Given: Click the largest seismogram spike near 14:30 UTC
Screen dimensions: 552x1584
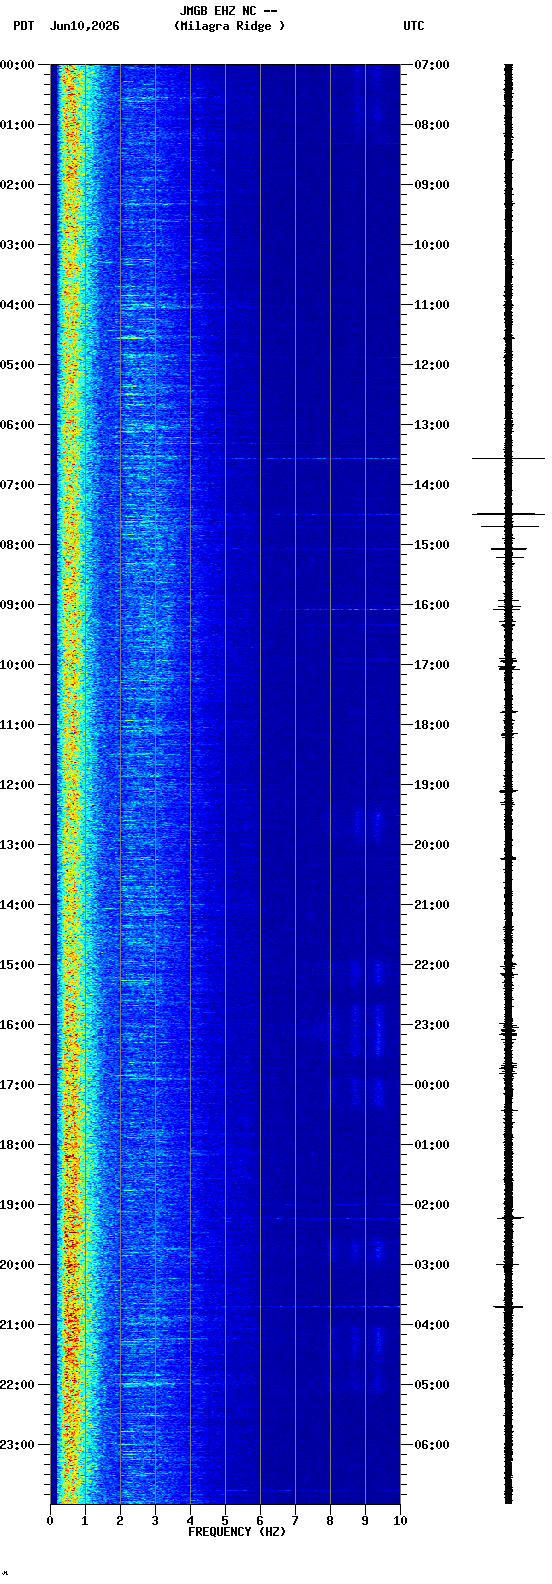Looking at the screenshot, I should [509, 514].
